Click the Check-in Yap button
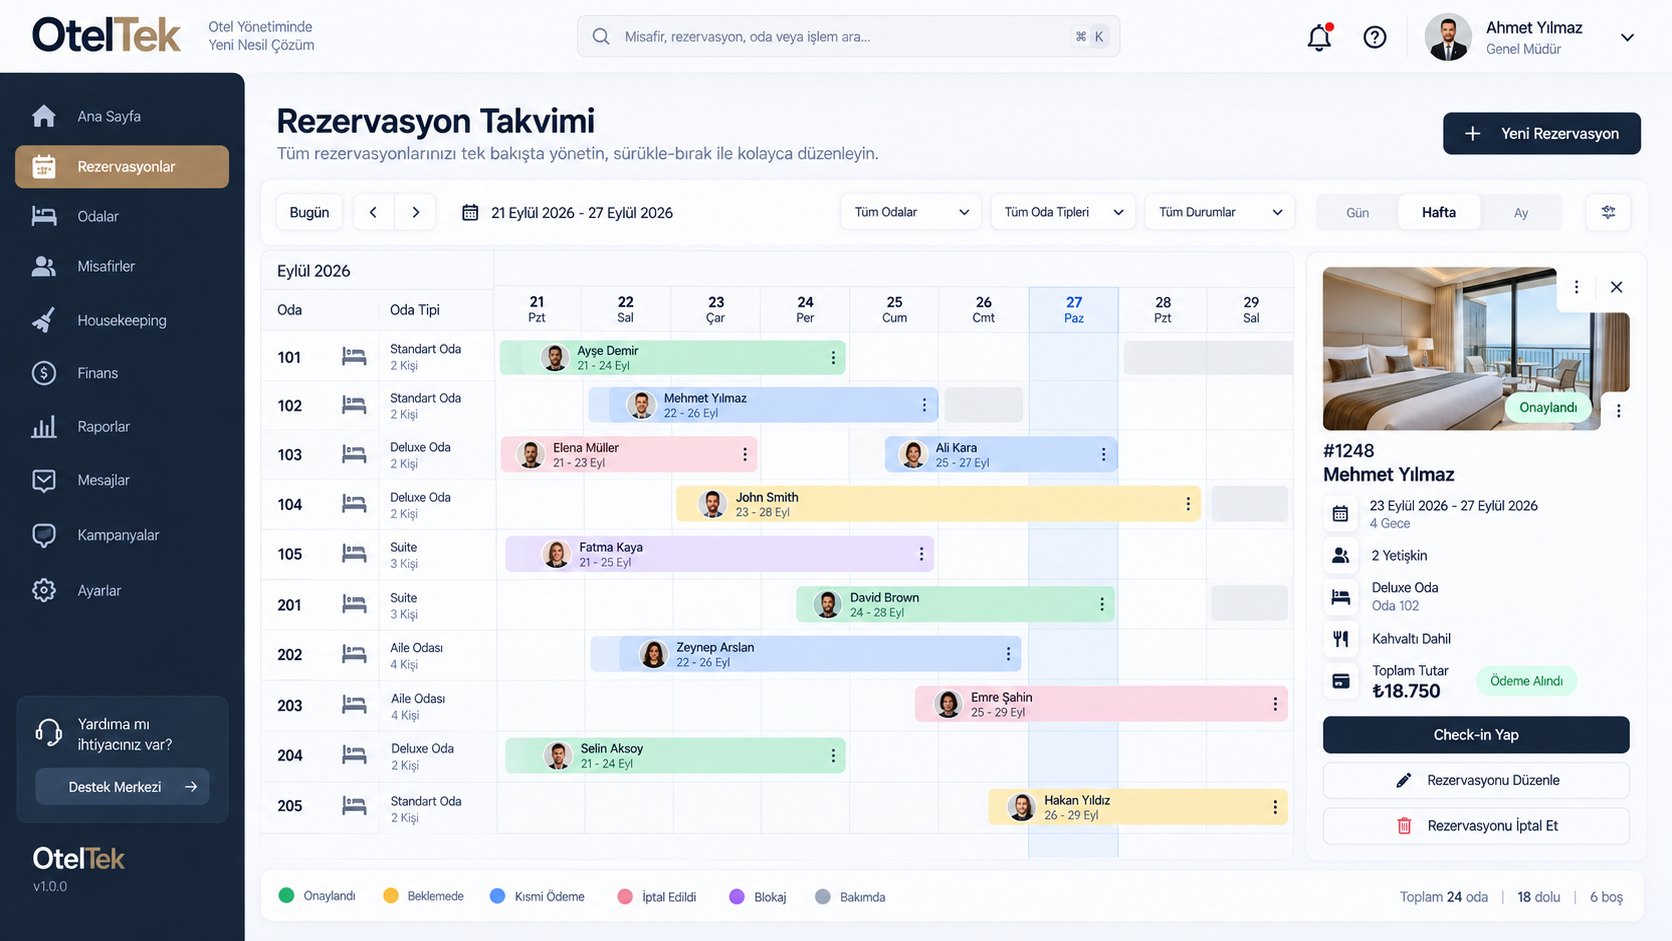This screenshot has height=941, width=1672. click(x=1476, y=735)
